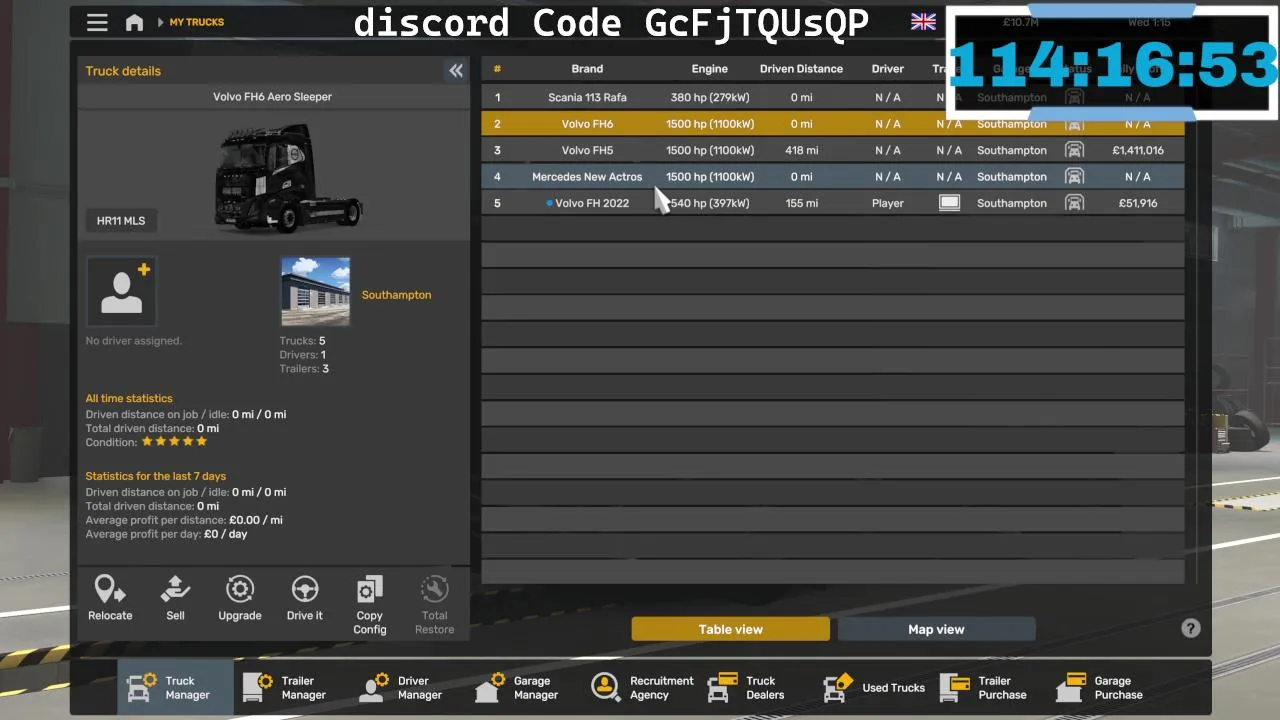Image resolution: width=1280 pixels, height=720 pixels.
Task: Click status icon in Volvo FH5 row
Action: coord(1074,150)
